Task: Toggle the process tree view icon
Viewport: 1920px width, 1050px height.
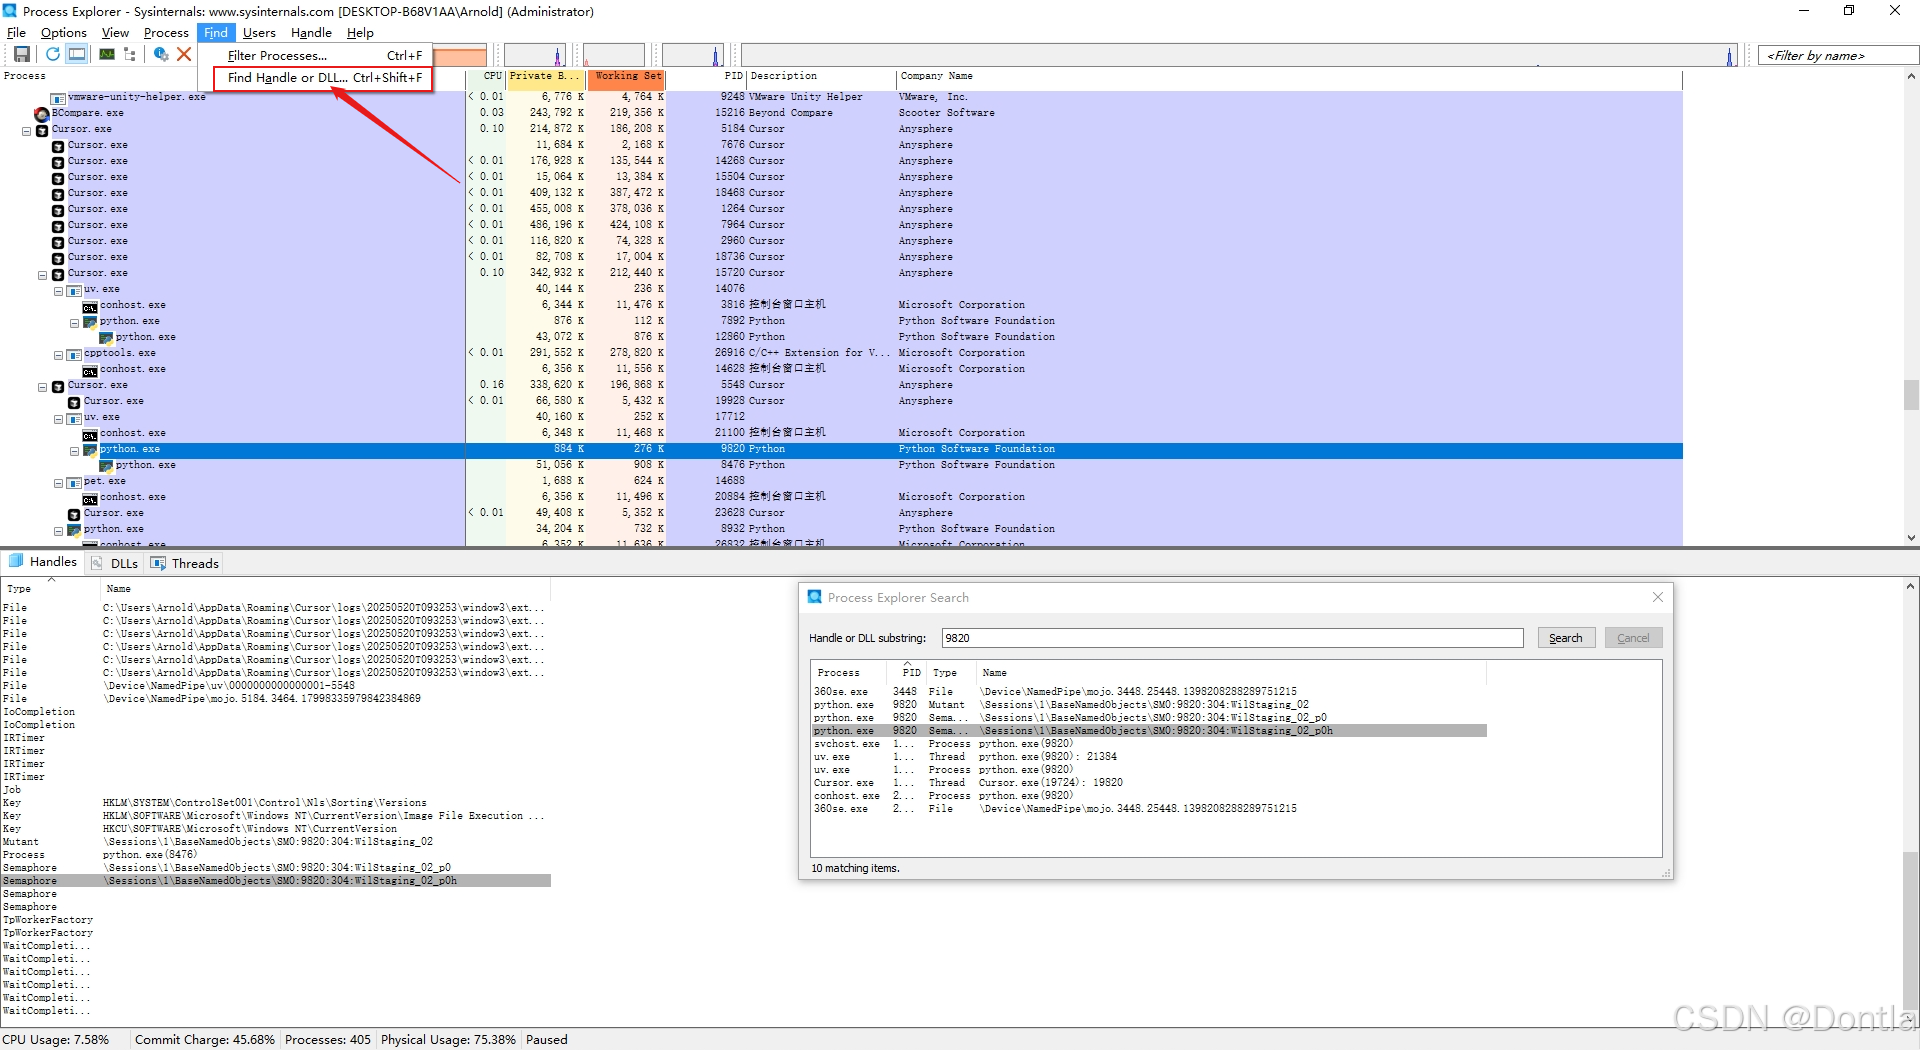Action: 129,54
